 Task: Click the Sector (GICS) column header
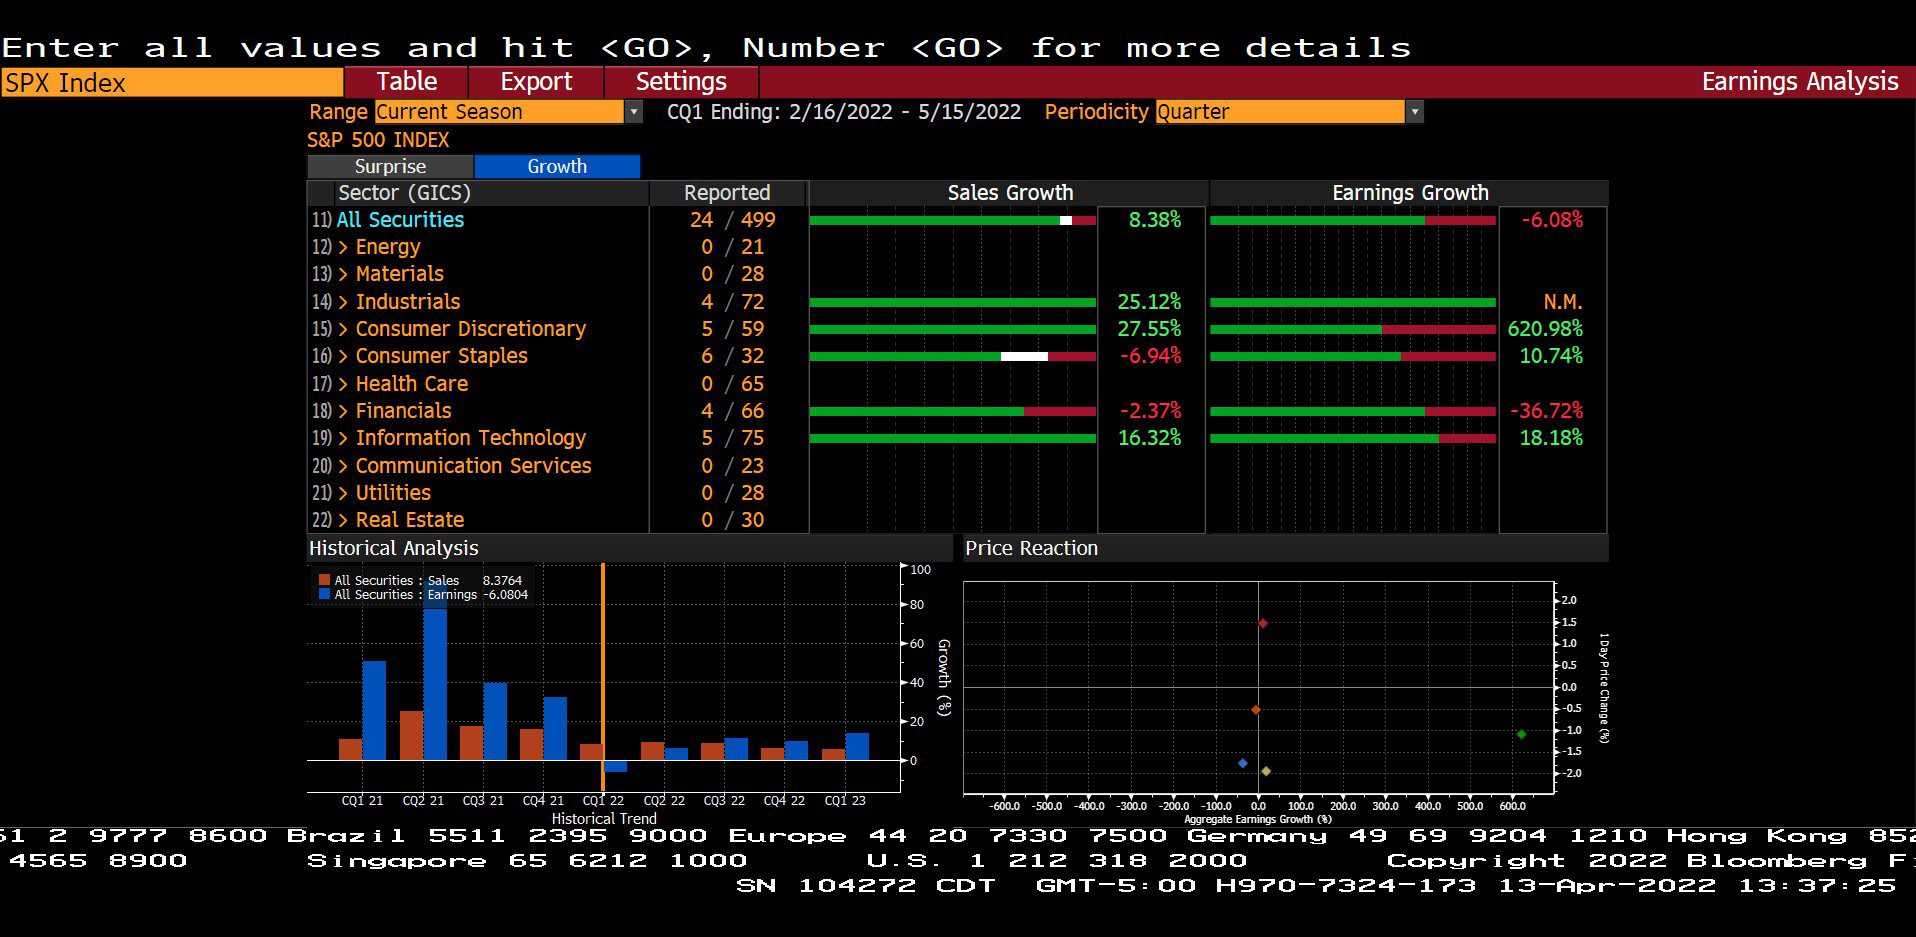point(404,193)
